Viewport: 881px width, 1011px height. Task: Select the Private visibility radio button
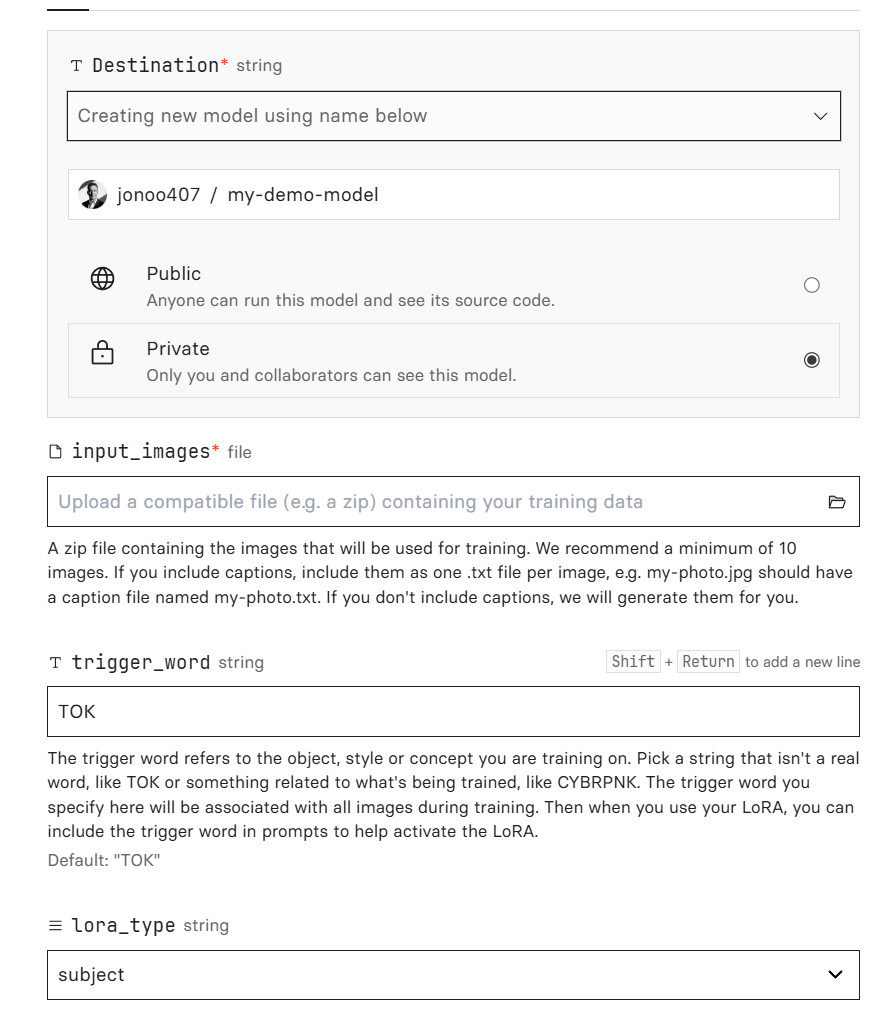(x=812, y=360)
